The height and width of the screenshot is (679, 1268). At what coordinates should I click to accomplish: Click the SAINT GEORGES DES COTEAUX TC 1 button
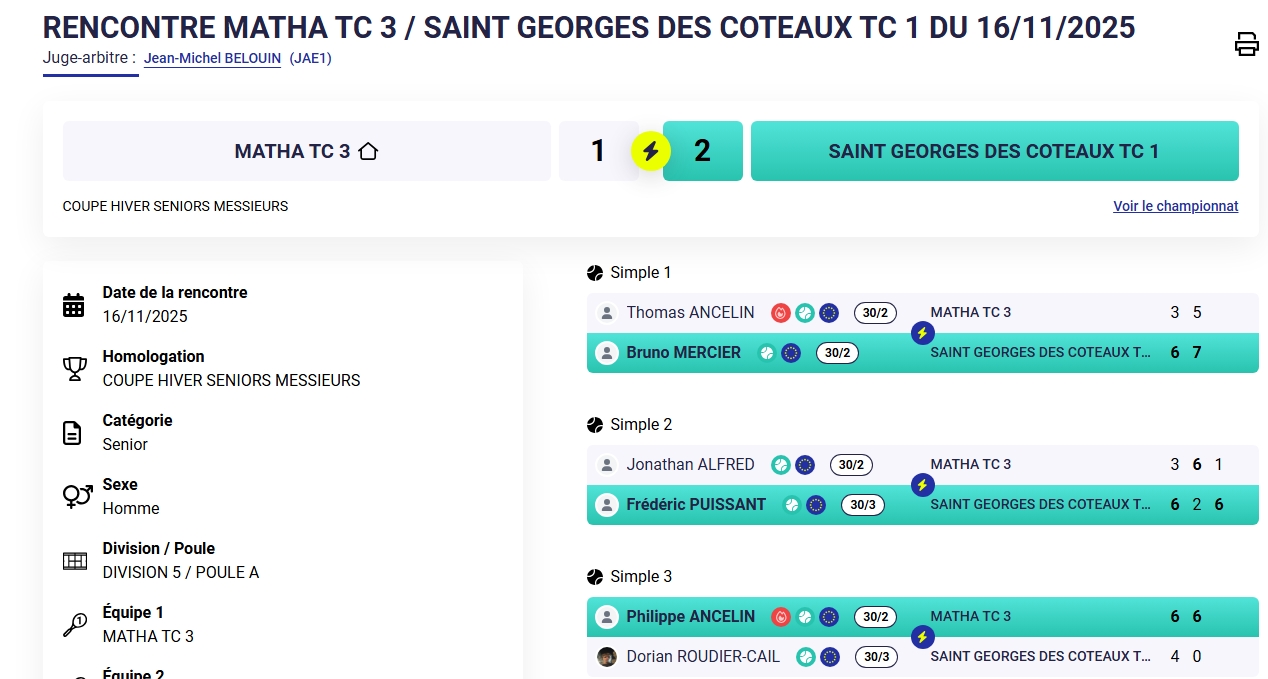(994, 151)
